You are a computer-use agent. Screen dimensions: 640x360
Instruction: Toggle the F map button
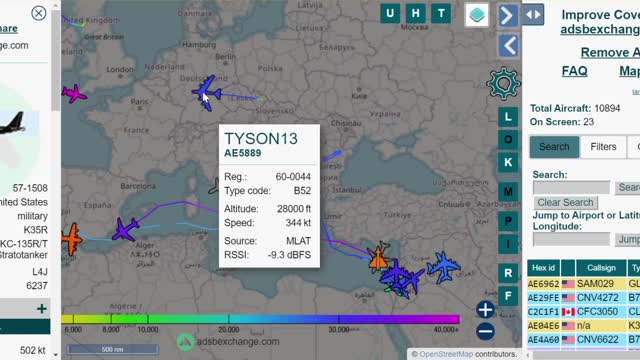[508, 296]
